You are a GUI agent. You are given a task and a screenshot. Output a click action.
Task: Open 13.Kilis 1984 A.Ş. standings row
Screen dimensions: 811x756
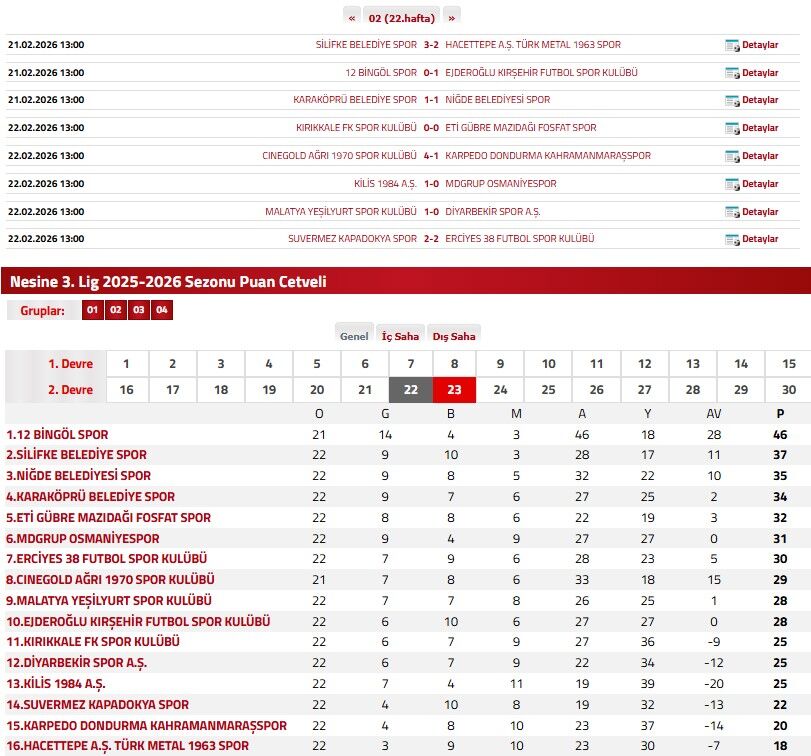pyautogui.click(x=56, y=684)
